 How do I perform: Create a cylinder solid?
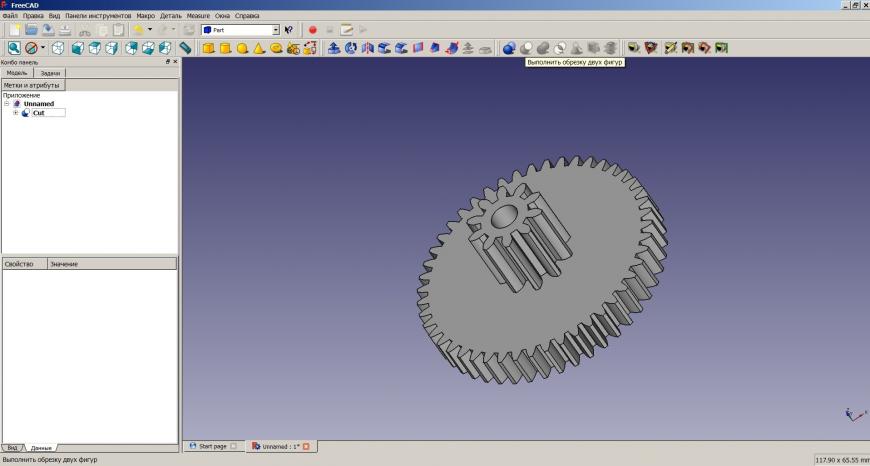[225, 48]
